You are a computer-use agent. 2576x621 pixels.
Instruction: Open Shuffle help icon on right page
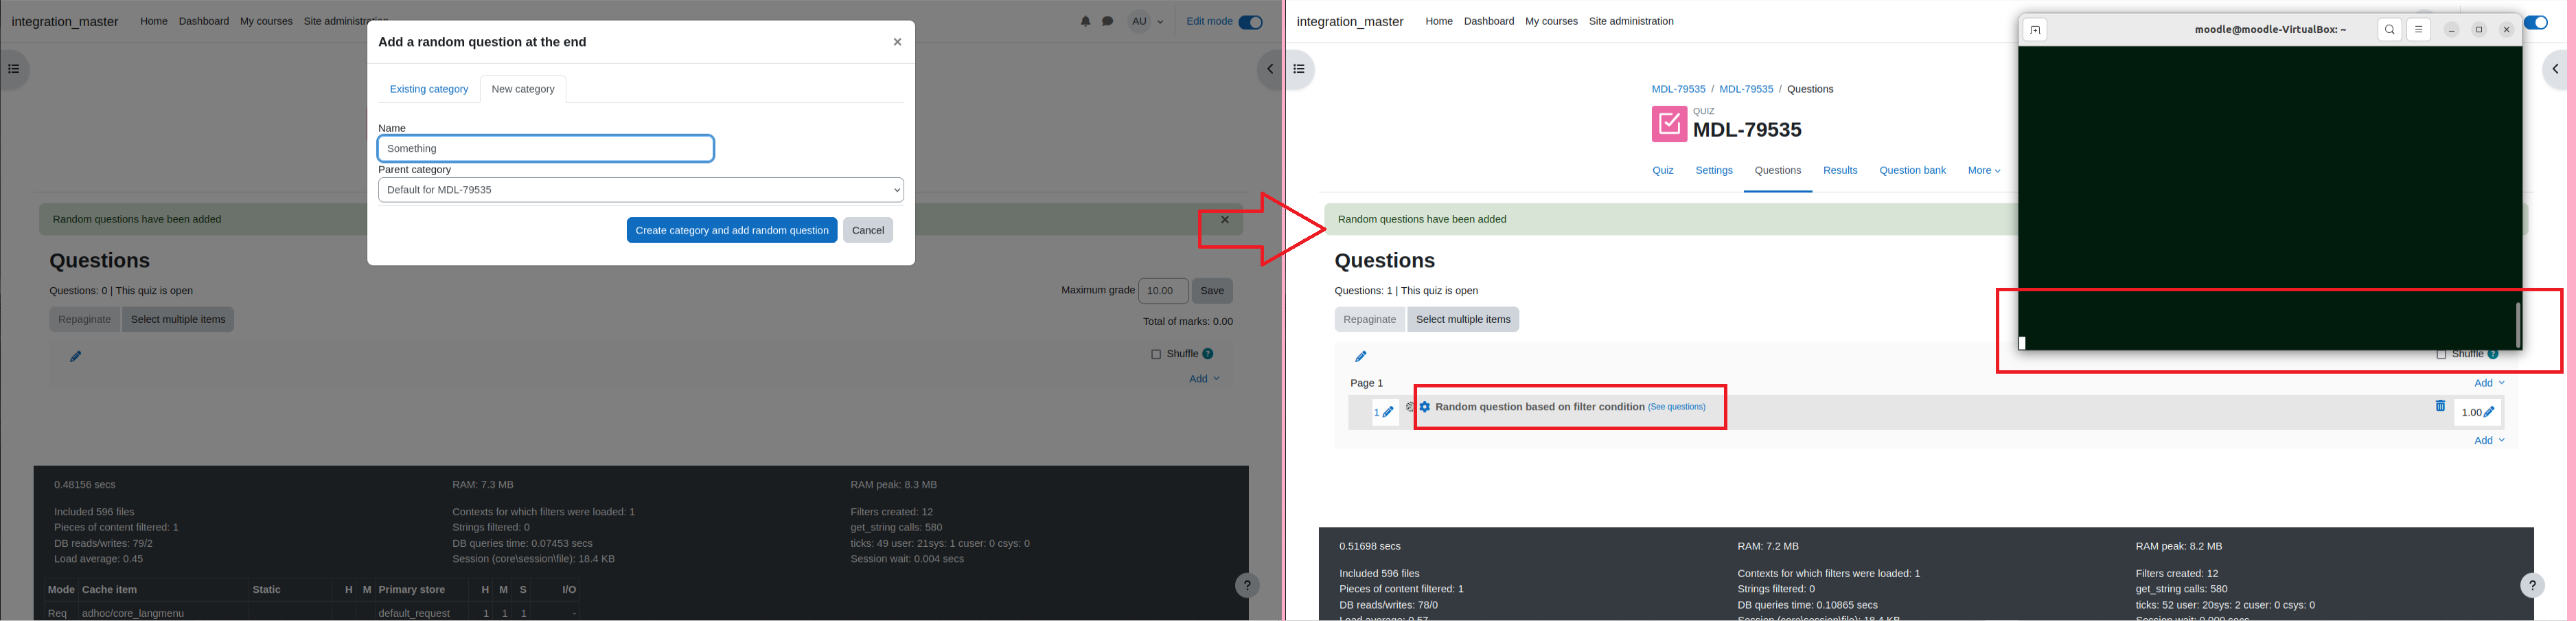point(2493,354)
